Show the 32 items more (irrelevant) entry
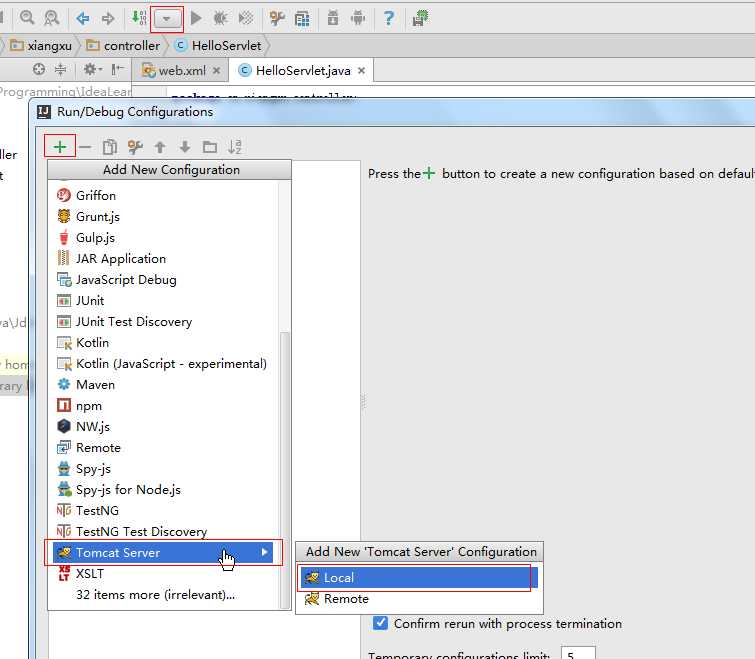The width and height of the screenshot is (755, 659). coord(164,595)
